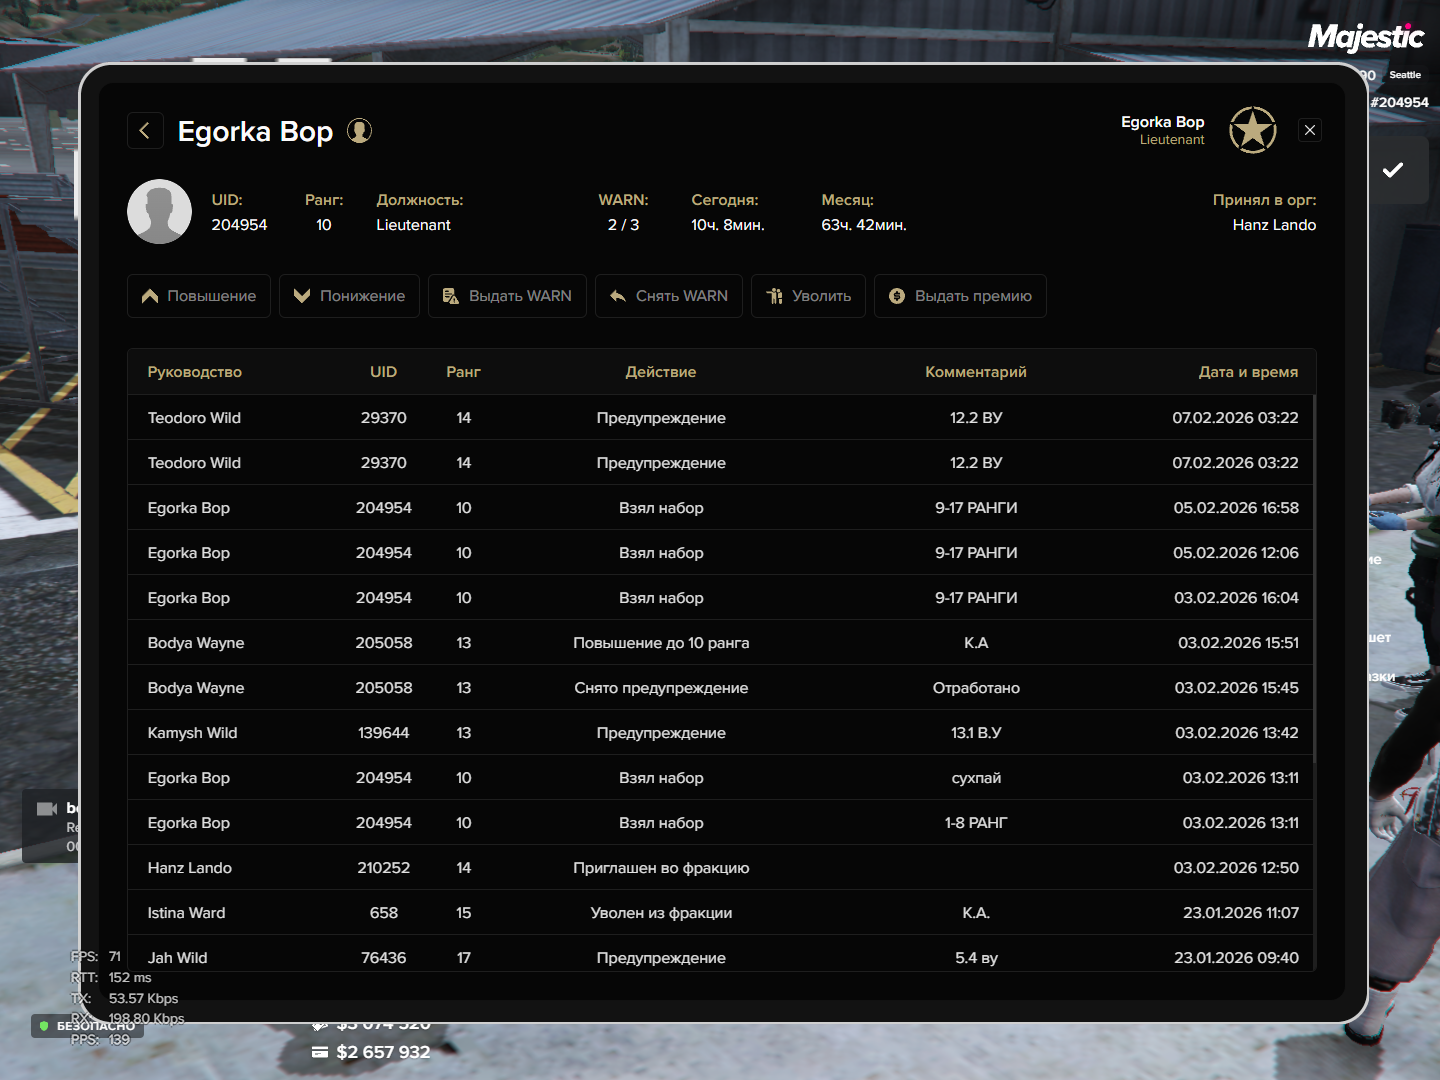Click the Снять WARN button
This screenshot has width=1440, height=1080.
[668, 296]
